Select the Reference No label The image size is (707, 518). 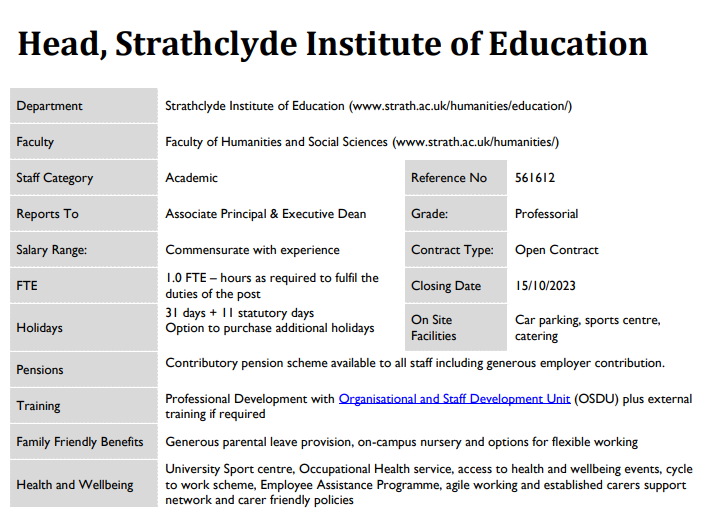tap(456, 178)
